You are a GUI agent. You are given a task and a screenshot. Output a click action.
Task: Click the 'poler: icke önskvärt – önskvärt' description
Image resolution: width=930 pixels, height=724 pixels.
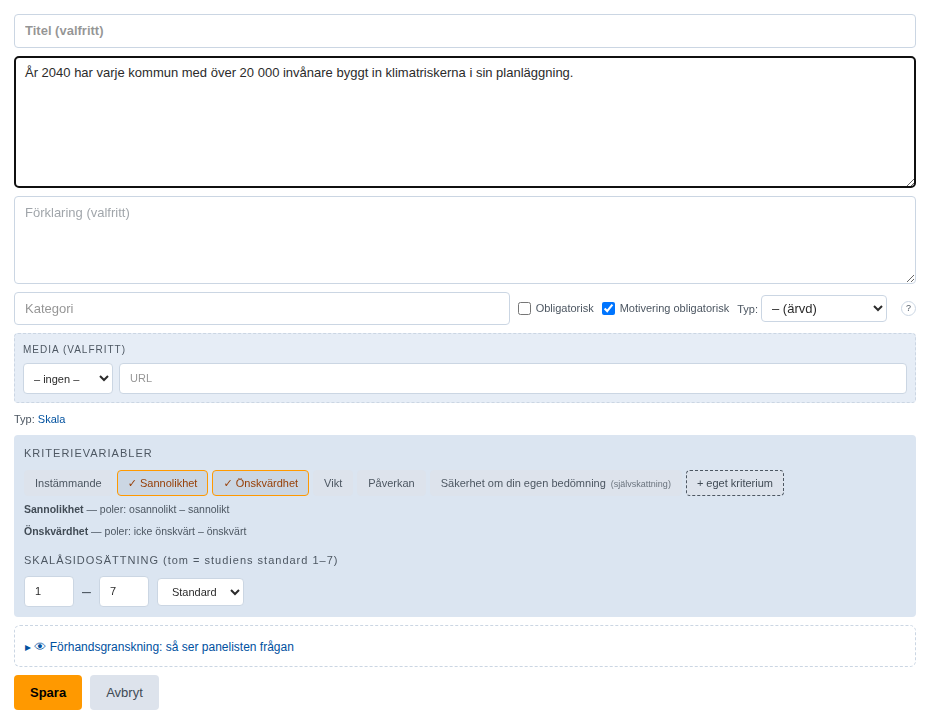(x=175, y=531)
